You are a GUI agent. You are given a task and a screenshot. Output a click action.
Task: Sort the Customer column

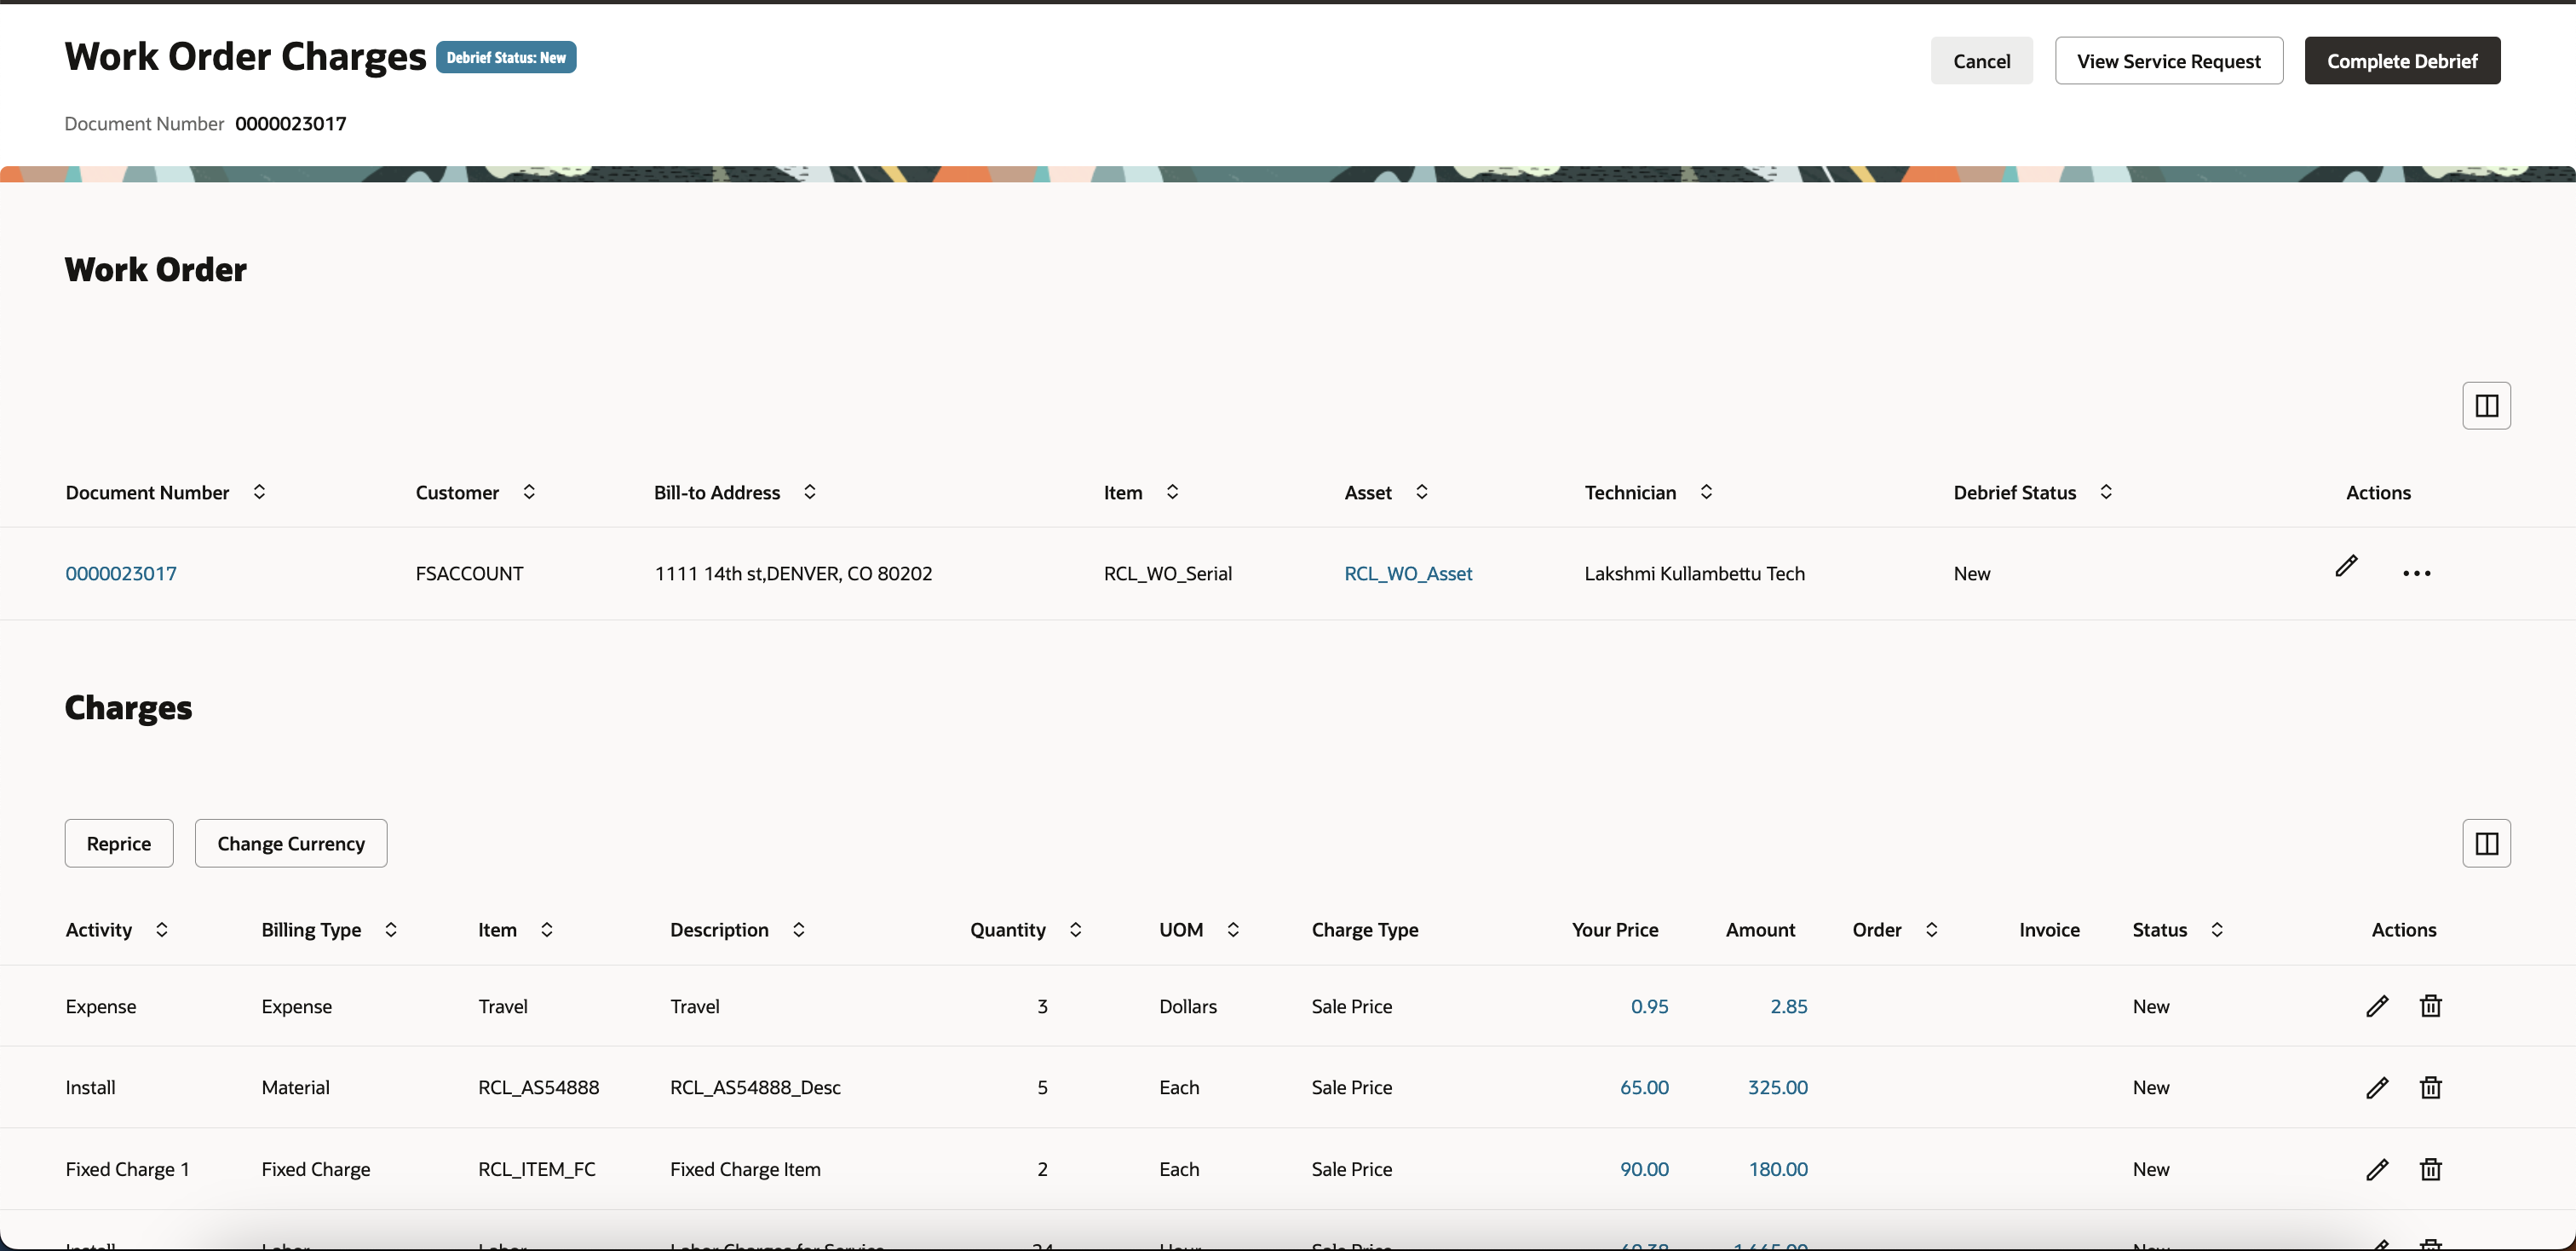pos(529,492)
